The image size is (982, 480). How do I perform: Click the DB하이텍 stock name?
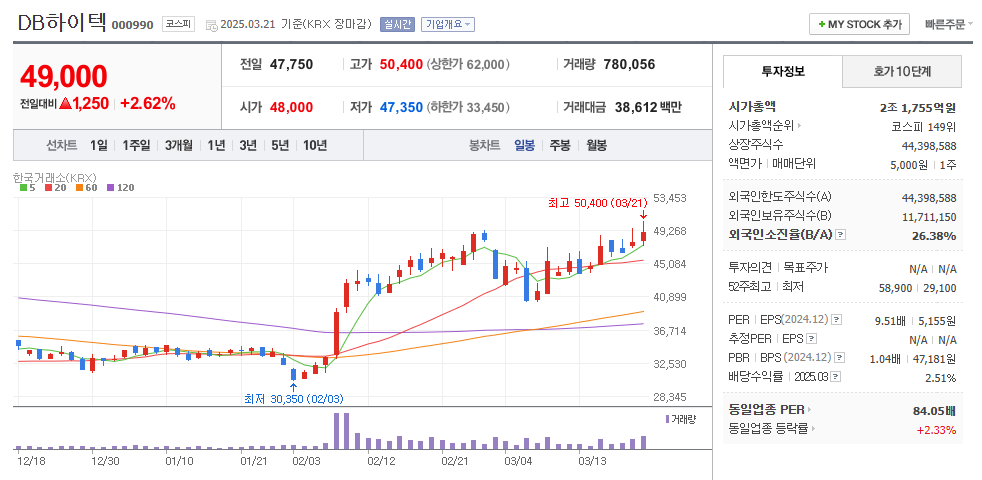(62, 23)
